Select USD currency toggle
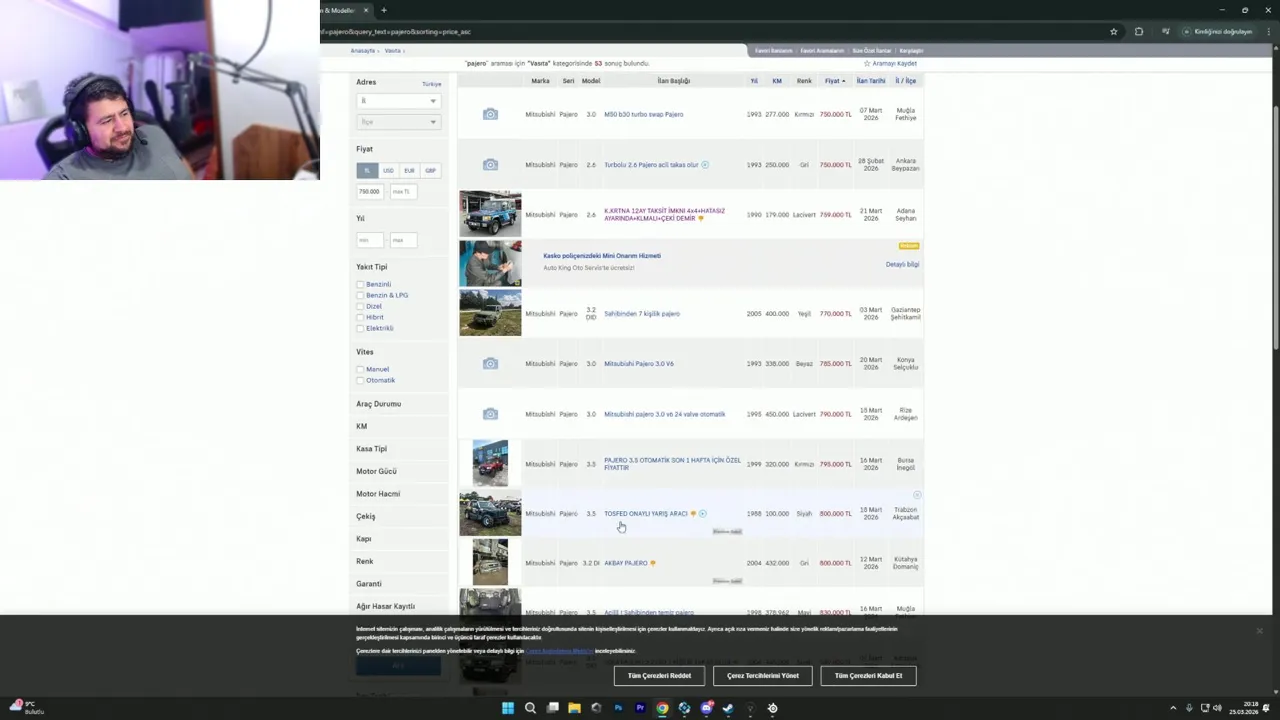 pyautogui.click(x=388, y=170)
